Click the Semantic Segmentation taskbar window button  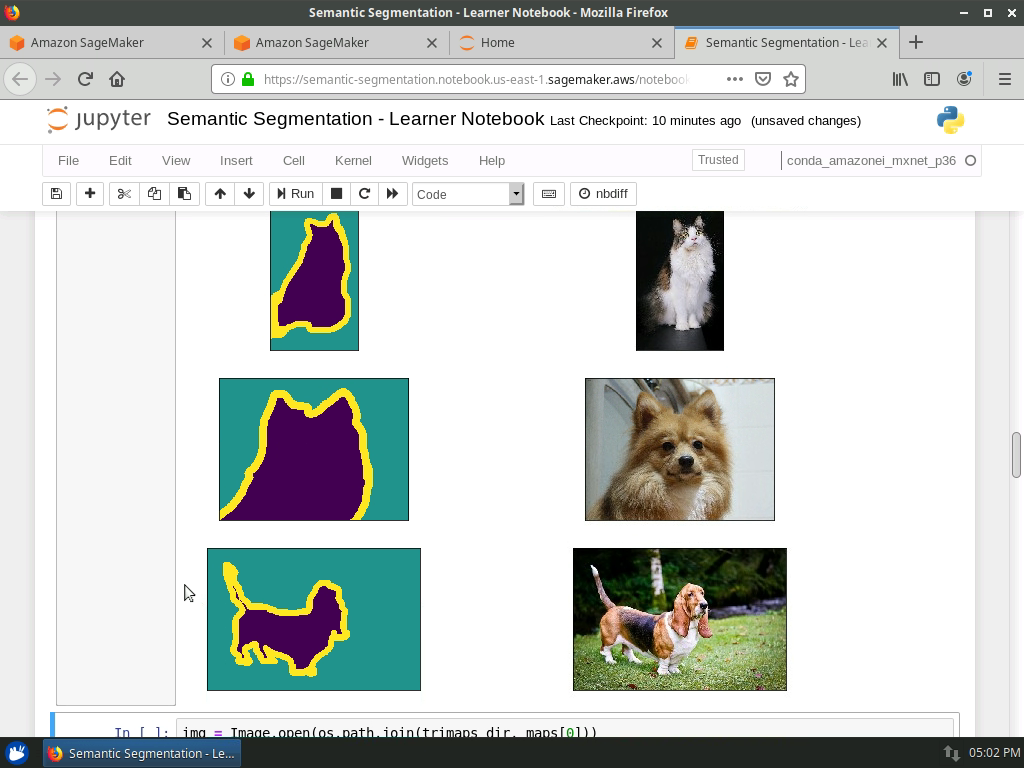(x=142, y=753)
